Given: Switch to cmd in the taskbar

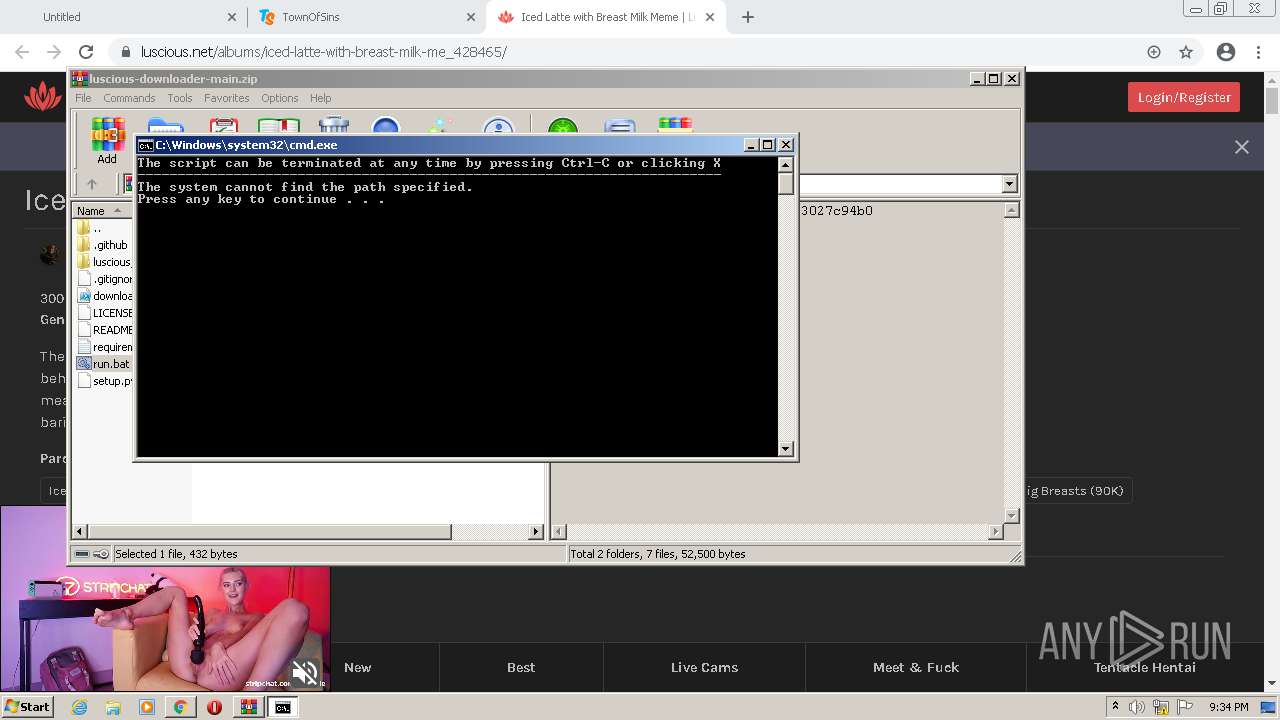Looking at the screenshot, I should [x=283, y=707].
